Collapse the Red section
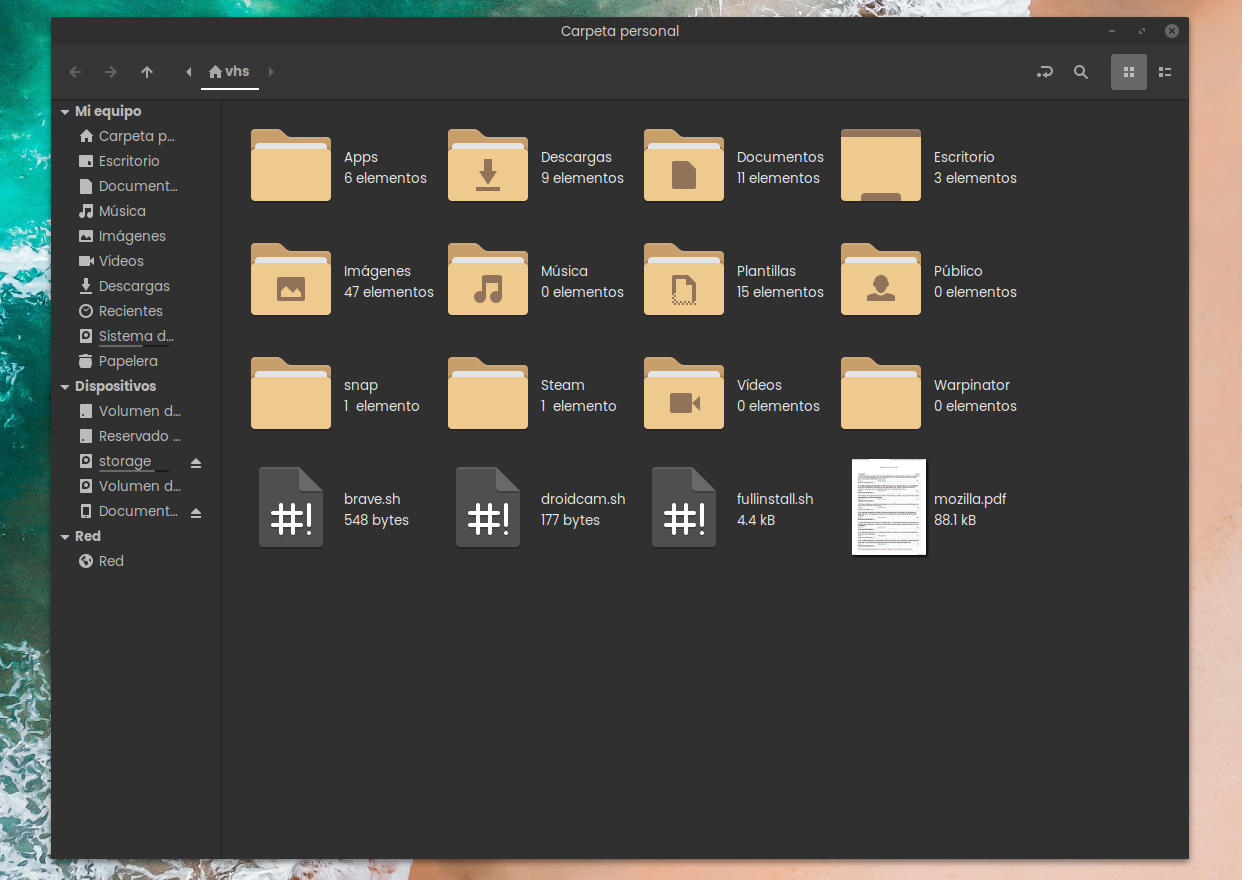Screen dimensions: 1242x880 (x=65, y=535)
